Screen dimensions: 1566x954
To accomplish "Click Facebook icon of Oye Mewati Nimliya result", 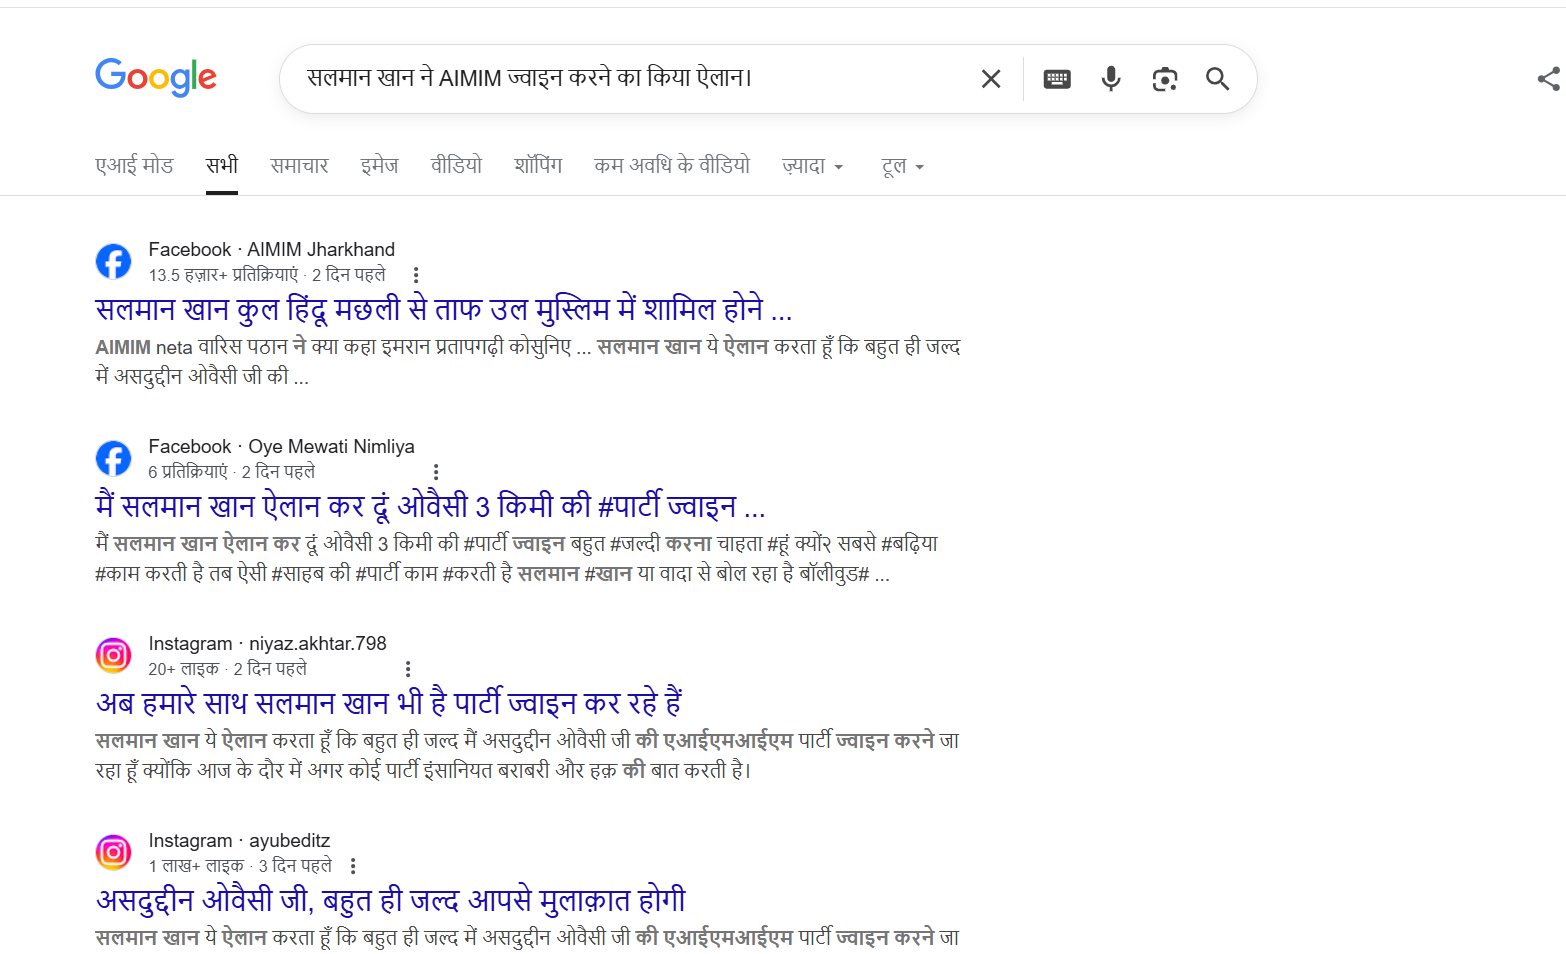I will 113,458.
